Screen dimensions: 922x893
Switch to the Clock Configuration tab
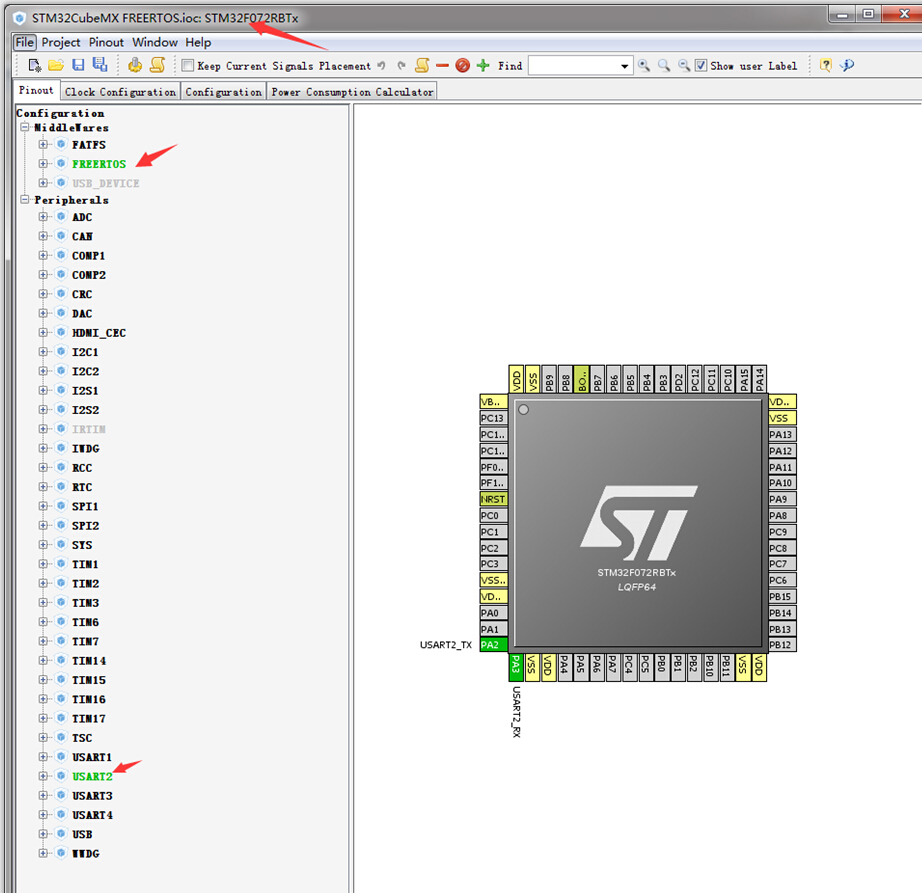[x=120, y=92]
